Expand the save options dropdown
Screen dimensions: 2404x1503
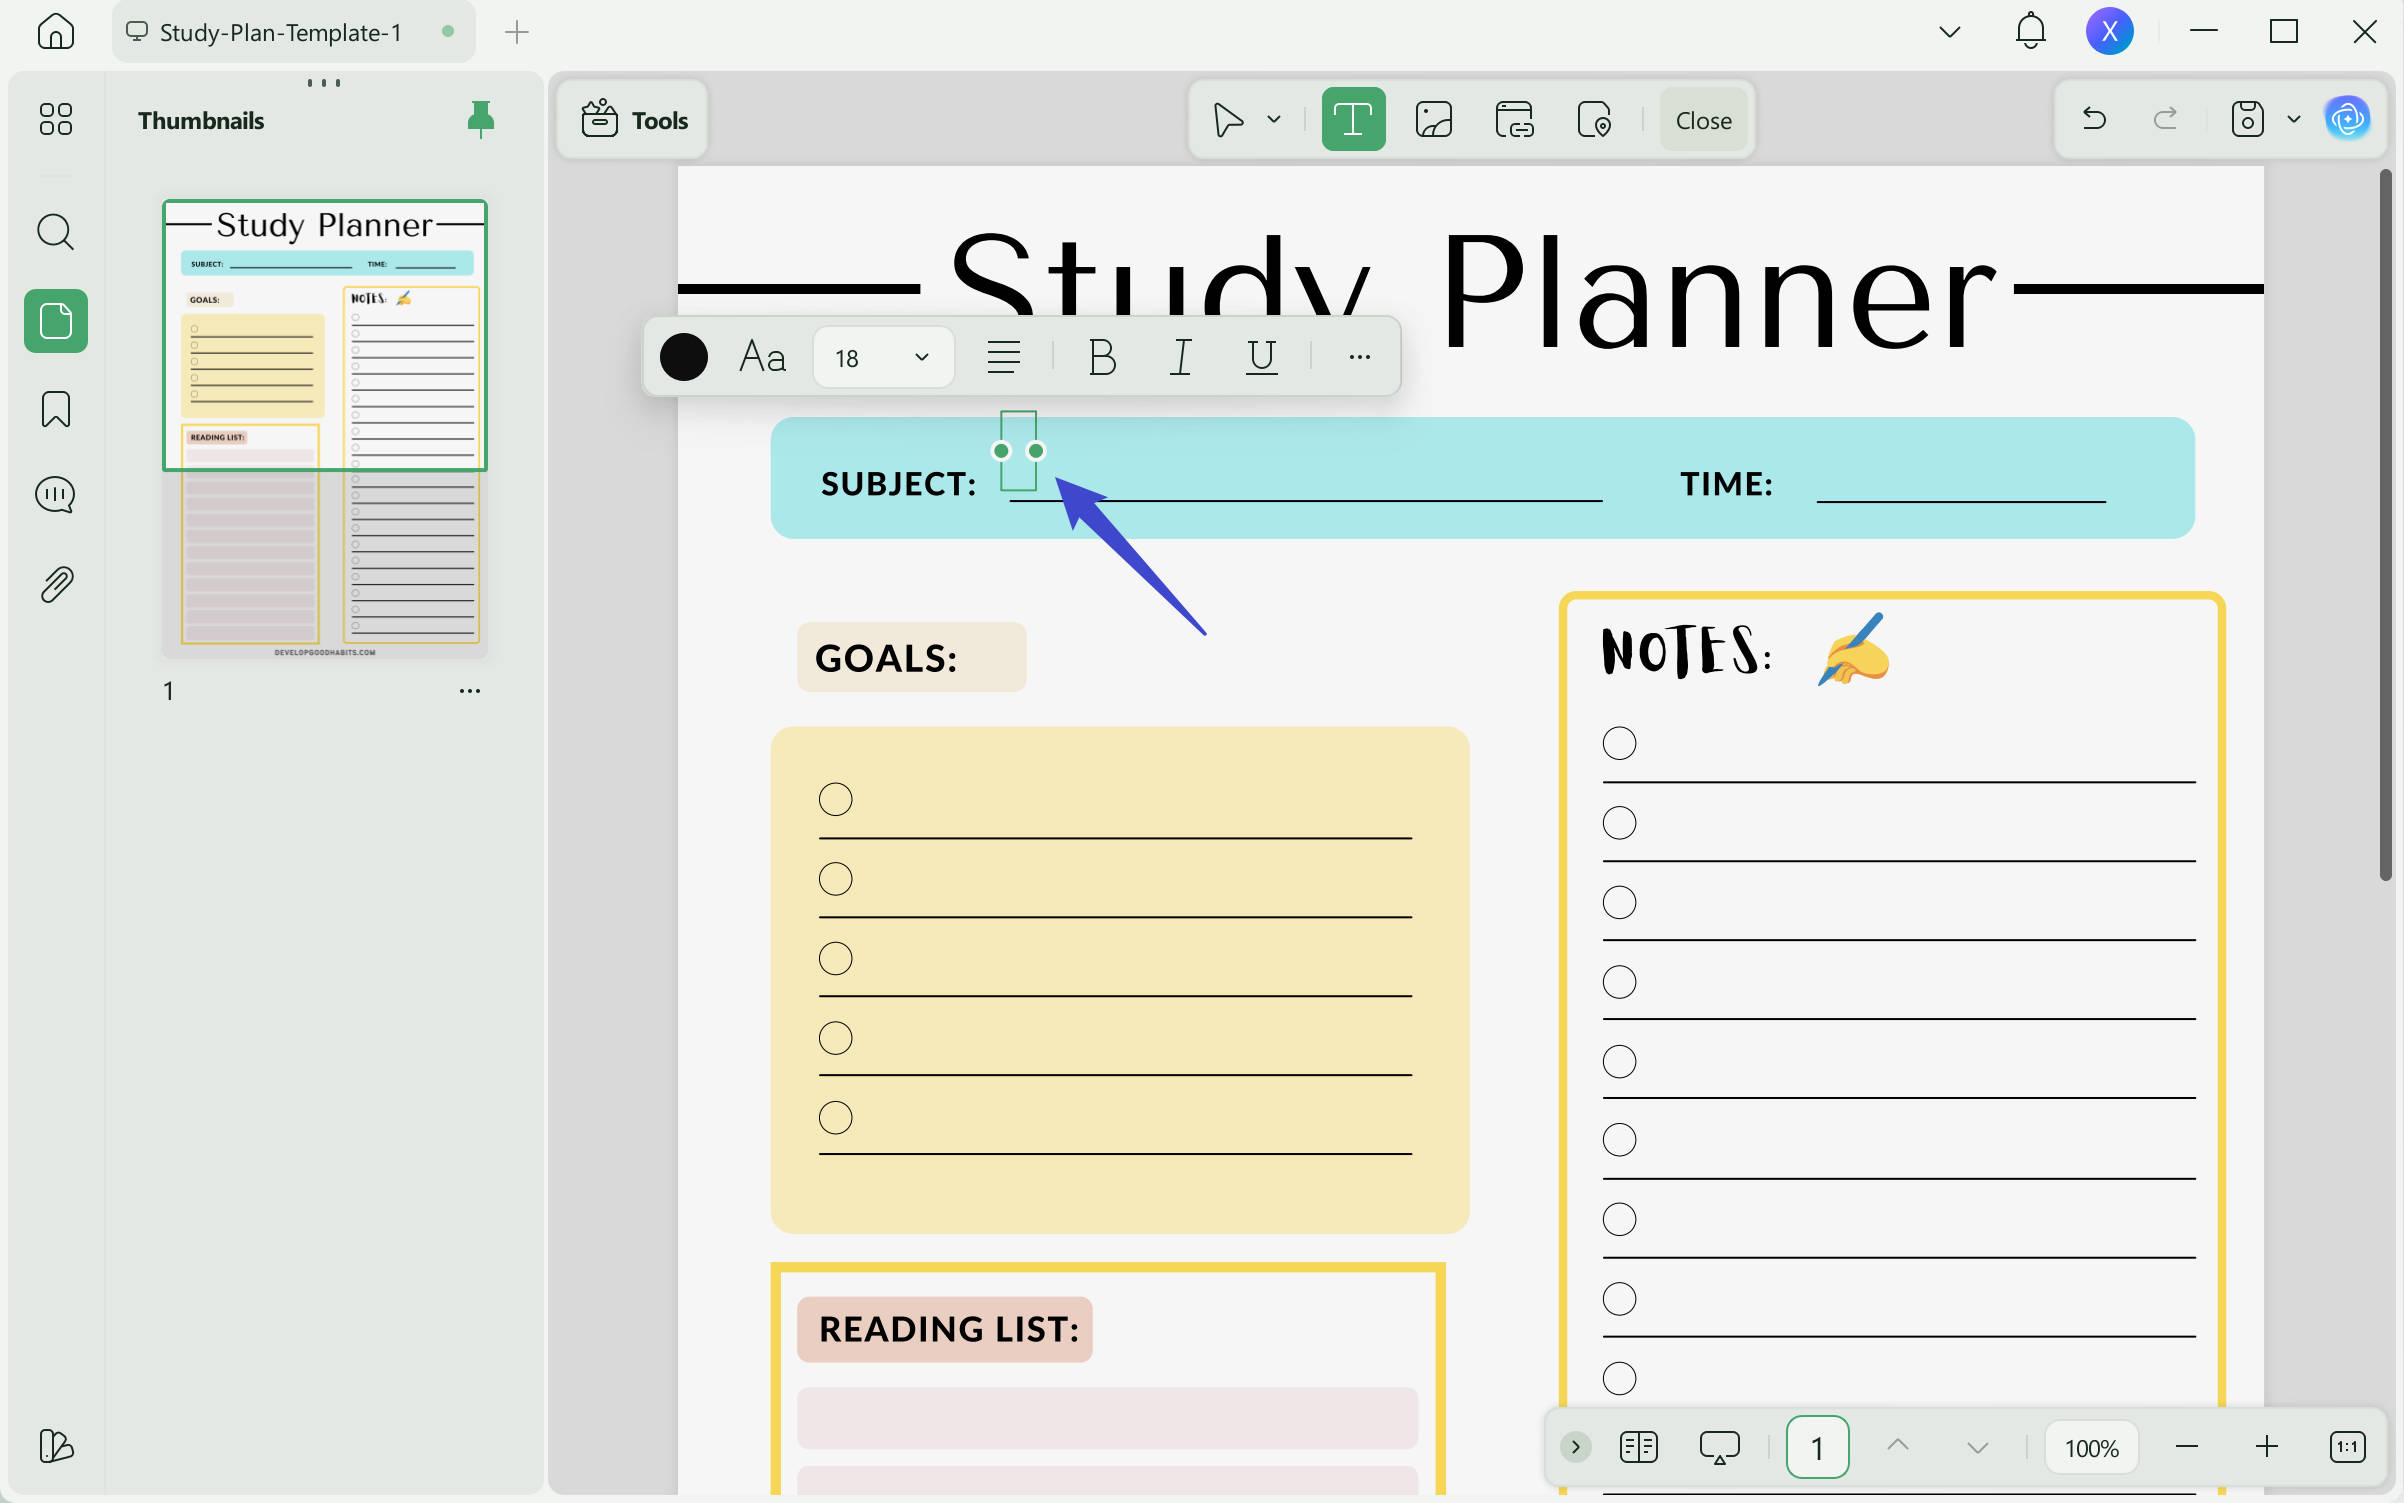tap(2294, 119)
